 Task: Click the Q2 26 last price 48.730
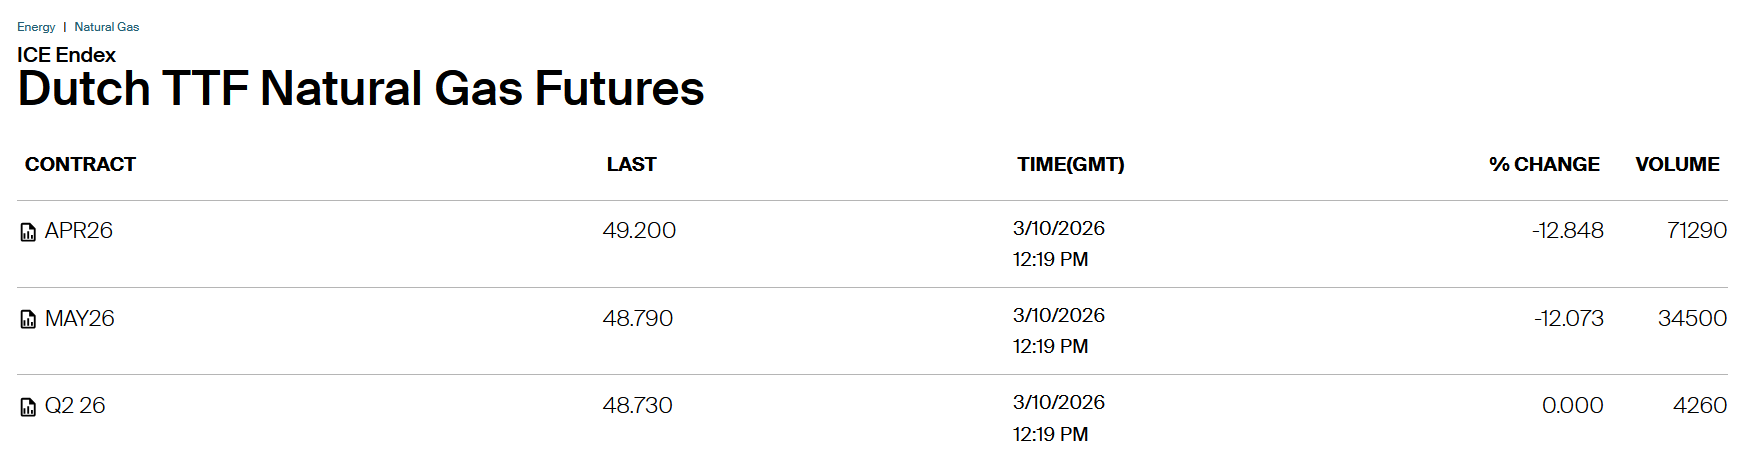coord(637,406)
